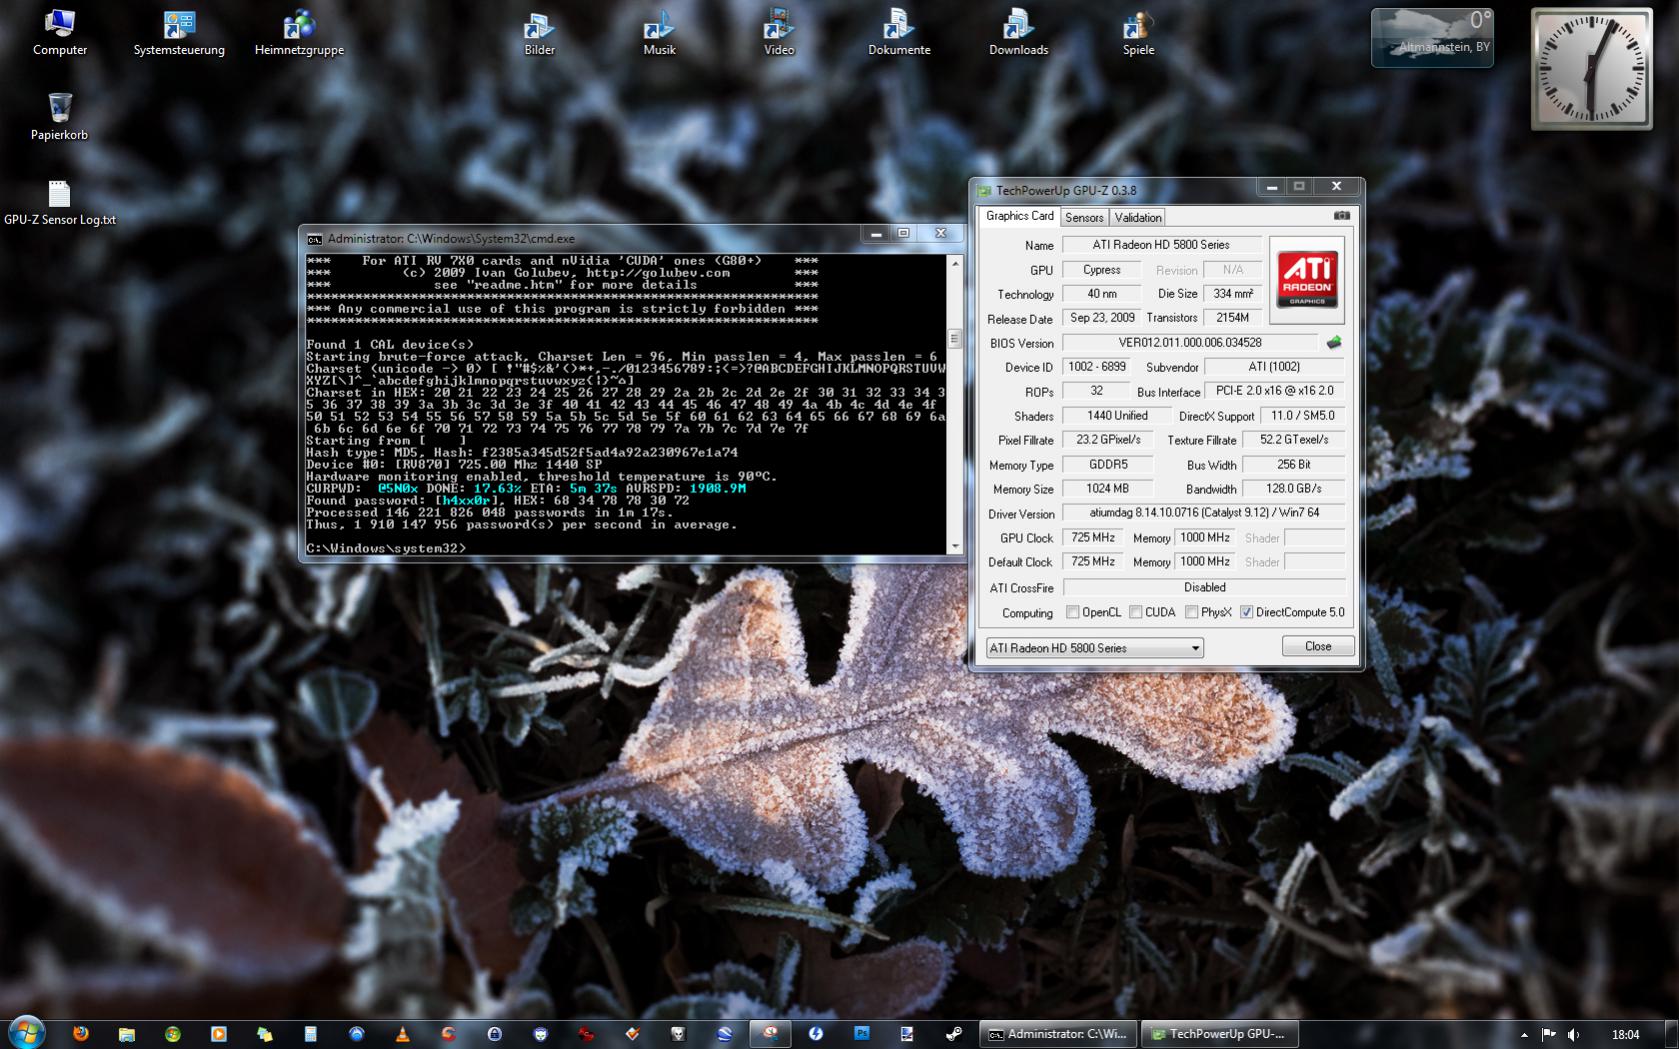This screenshot has width=1679, height=1049.
Task: Click the Close button in GPU-Z
Action: point(1318,646)
